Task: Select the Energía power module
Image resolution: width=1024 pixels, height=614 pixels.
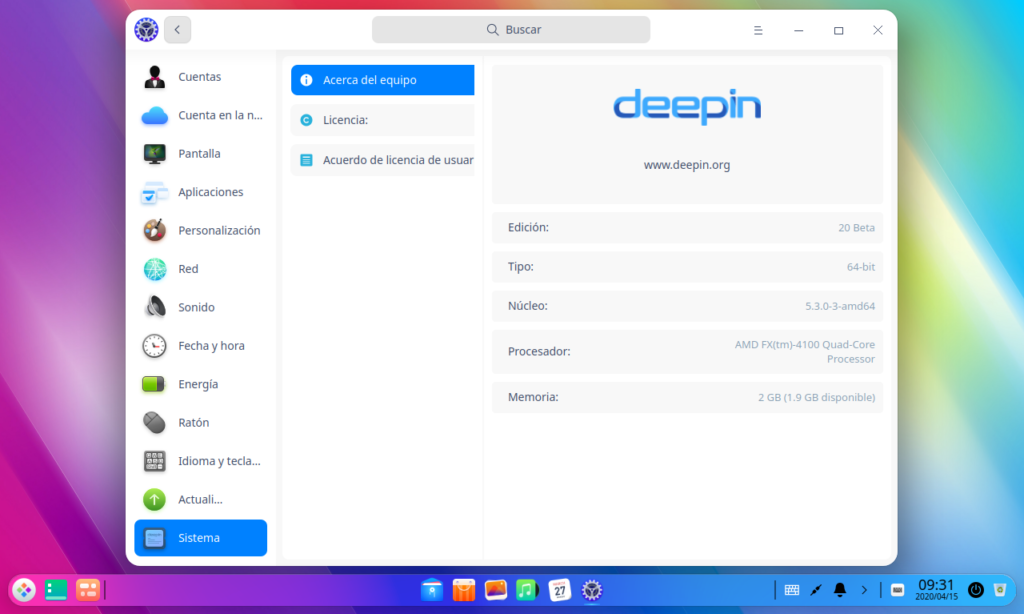Action: tap(200, 385)
